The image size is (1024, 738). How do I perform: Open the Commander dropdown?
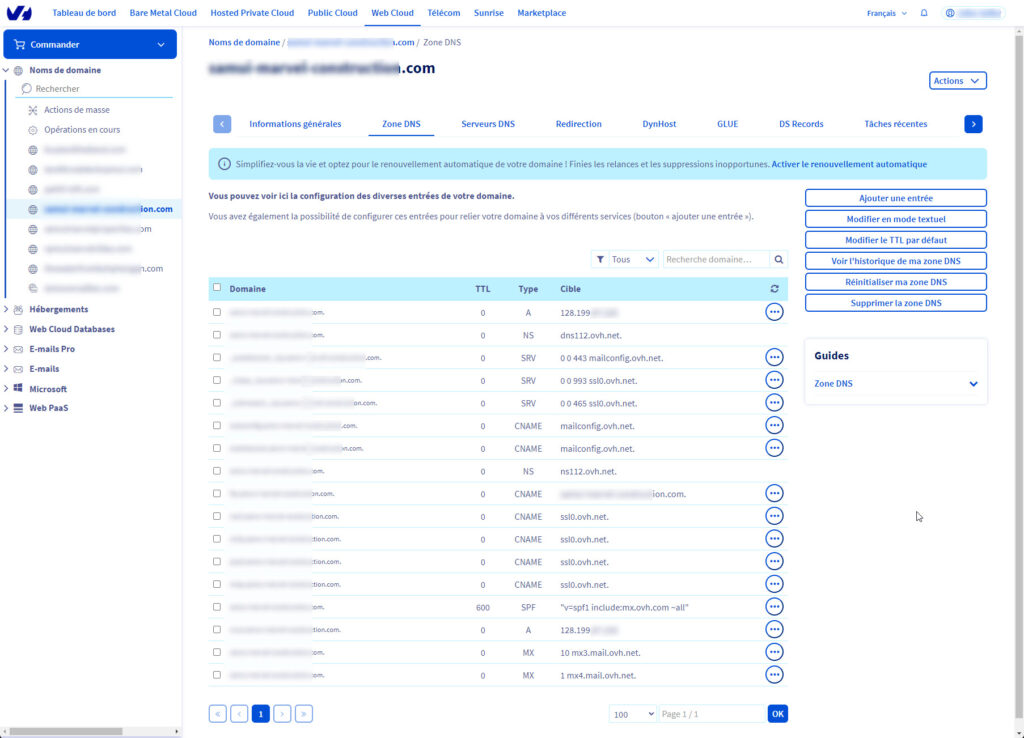coord(90,44)
